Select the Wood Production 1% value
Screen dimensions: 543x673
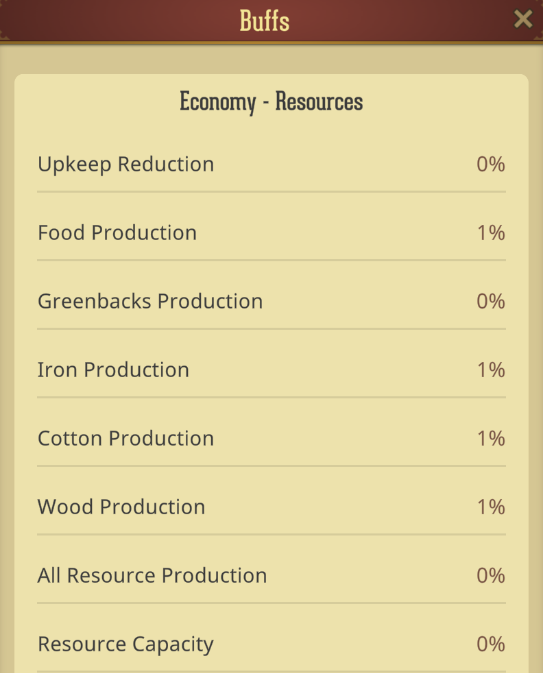(x=491, y=507)
